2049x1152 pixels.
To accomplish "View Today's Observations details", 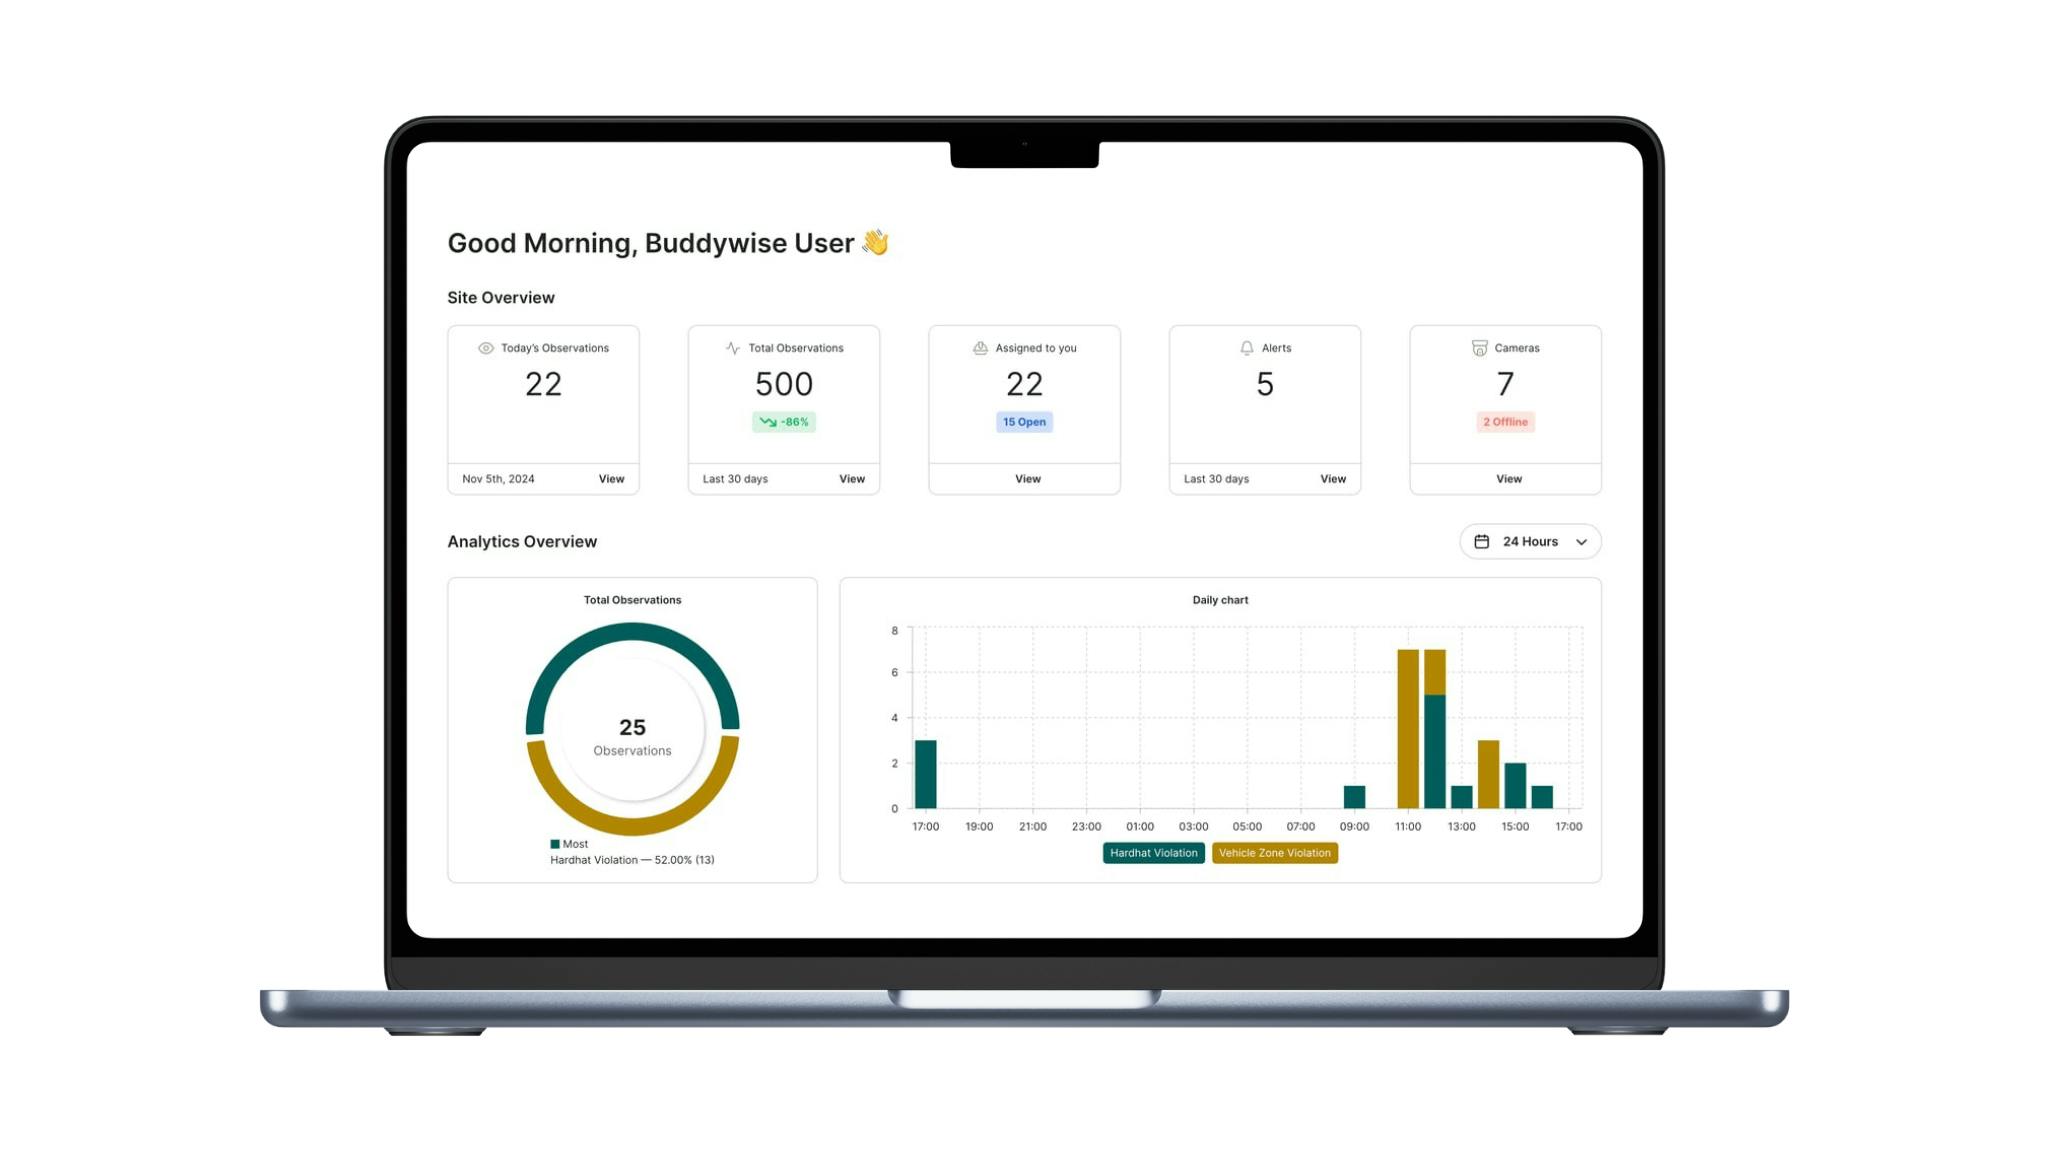I will point(611,479).
